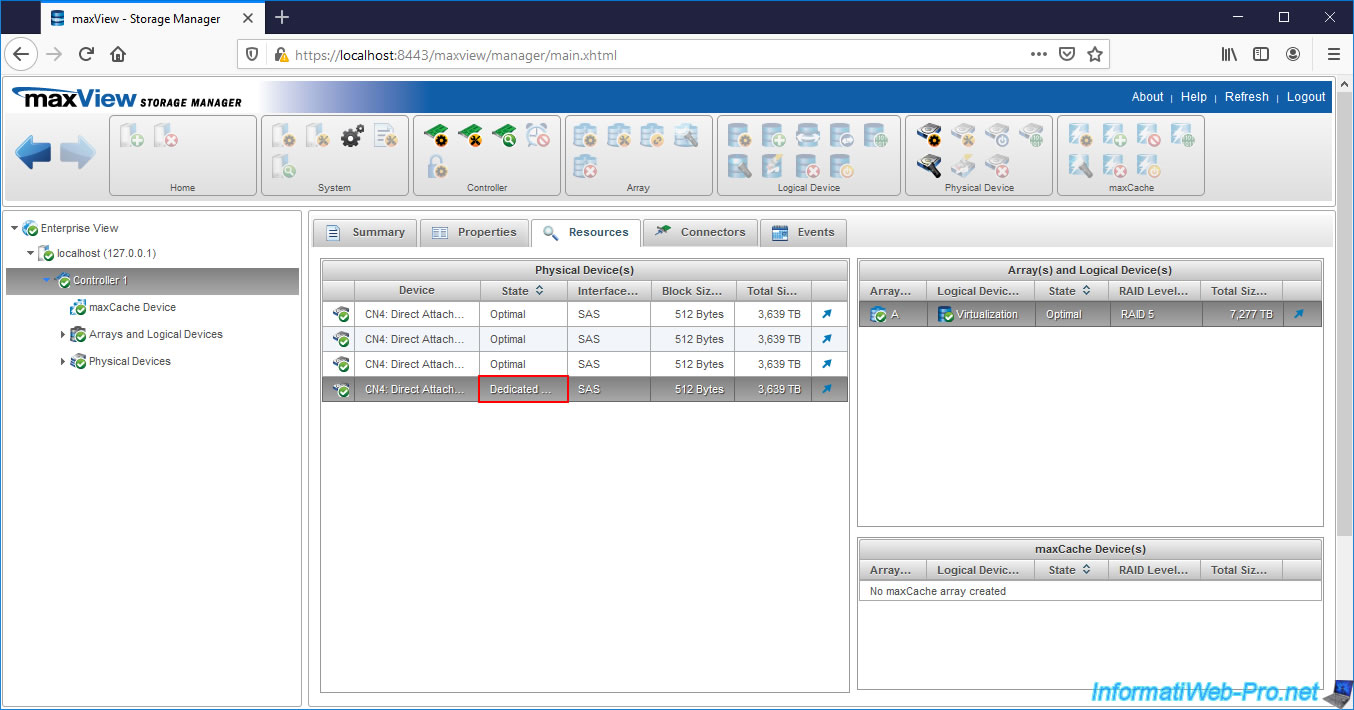Open Firefox page actions three-dot menu

pyautogui.click(x=1038, y=54)
